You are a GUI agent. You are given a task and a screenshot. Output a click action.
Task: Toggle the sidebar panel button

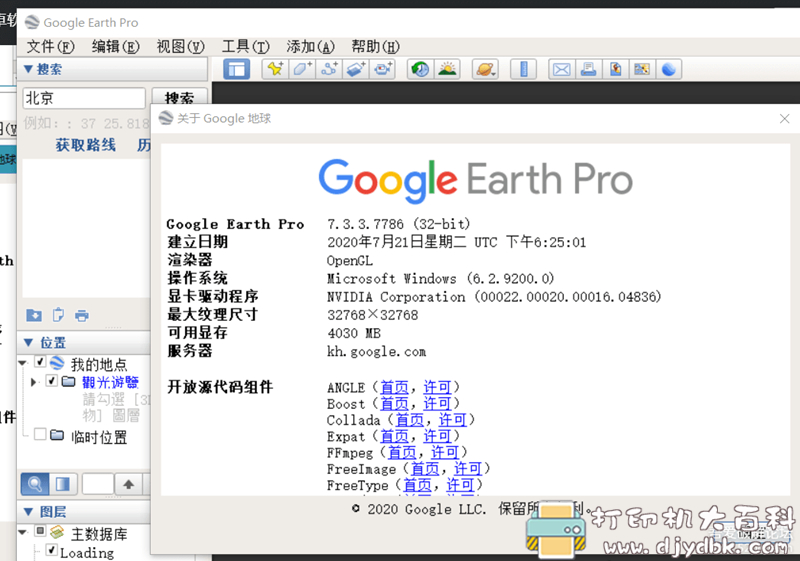coord(236,69)
